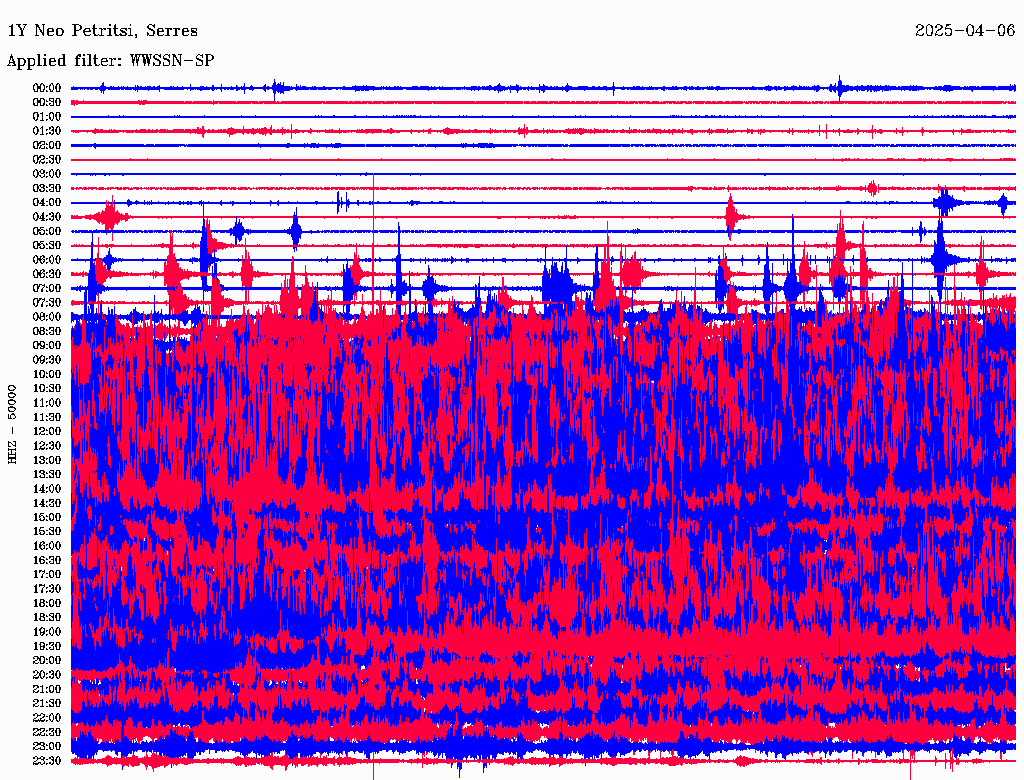Choose the 16:00 time row label
The width and height of the screenshot is (1024, 780).
47,546
